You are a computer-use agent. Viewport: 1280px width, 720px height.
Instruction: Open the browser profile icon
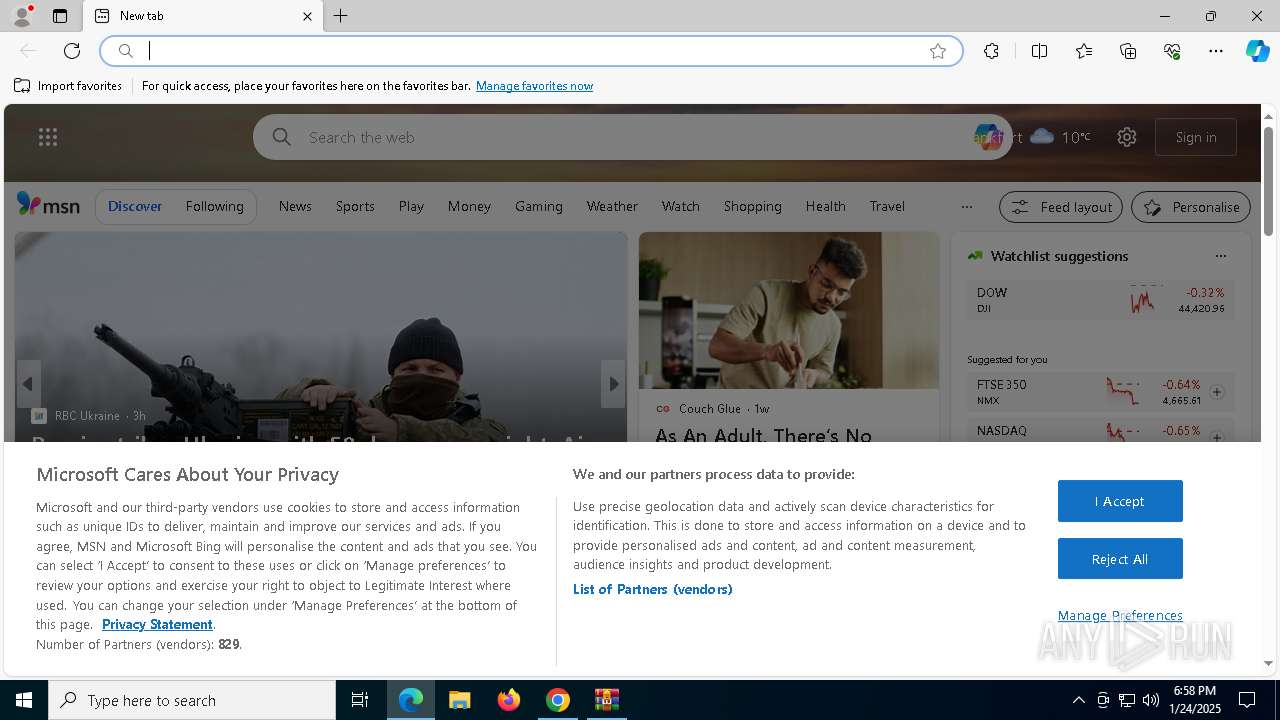coord(22,16)
